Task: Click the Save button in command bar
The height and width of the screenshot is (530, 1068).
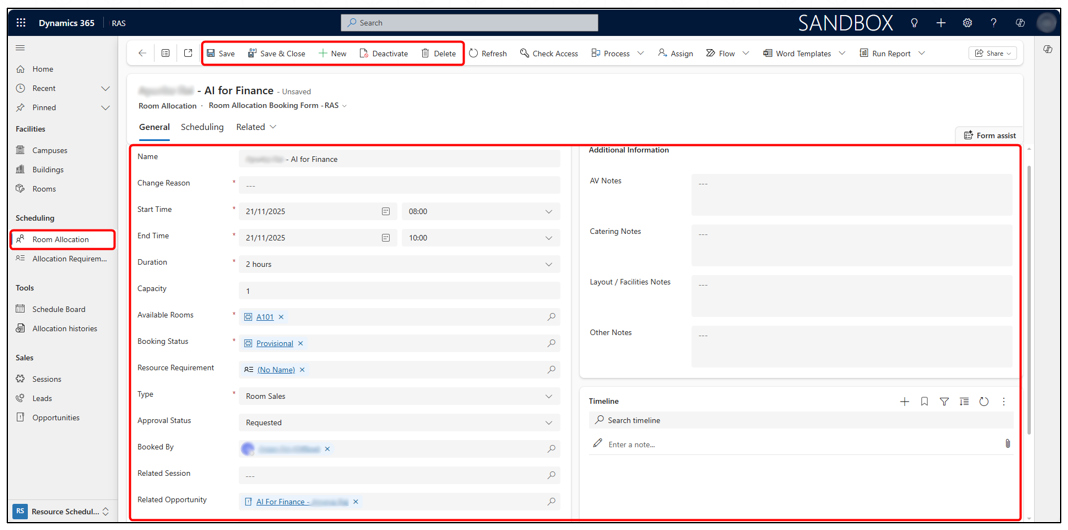Action: [x=221, y=54]
